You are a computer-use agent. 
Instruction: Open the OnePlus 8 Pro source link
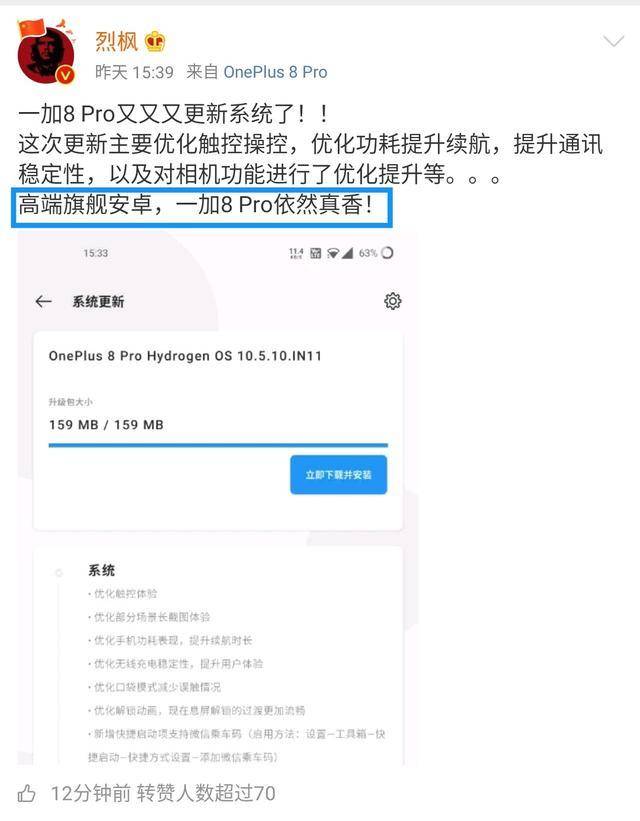click(x=275, y=72)
